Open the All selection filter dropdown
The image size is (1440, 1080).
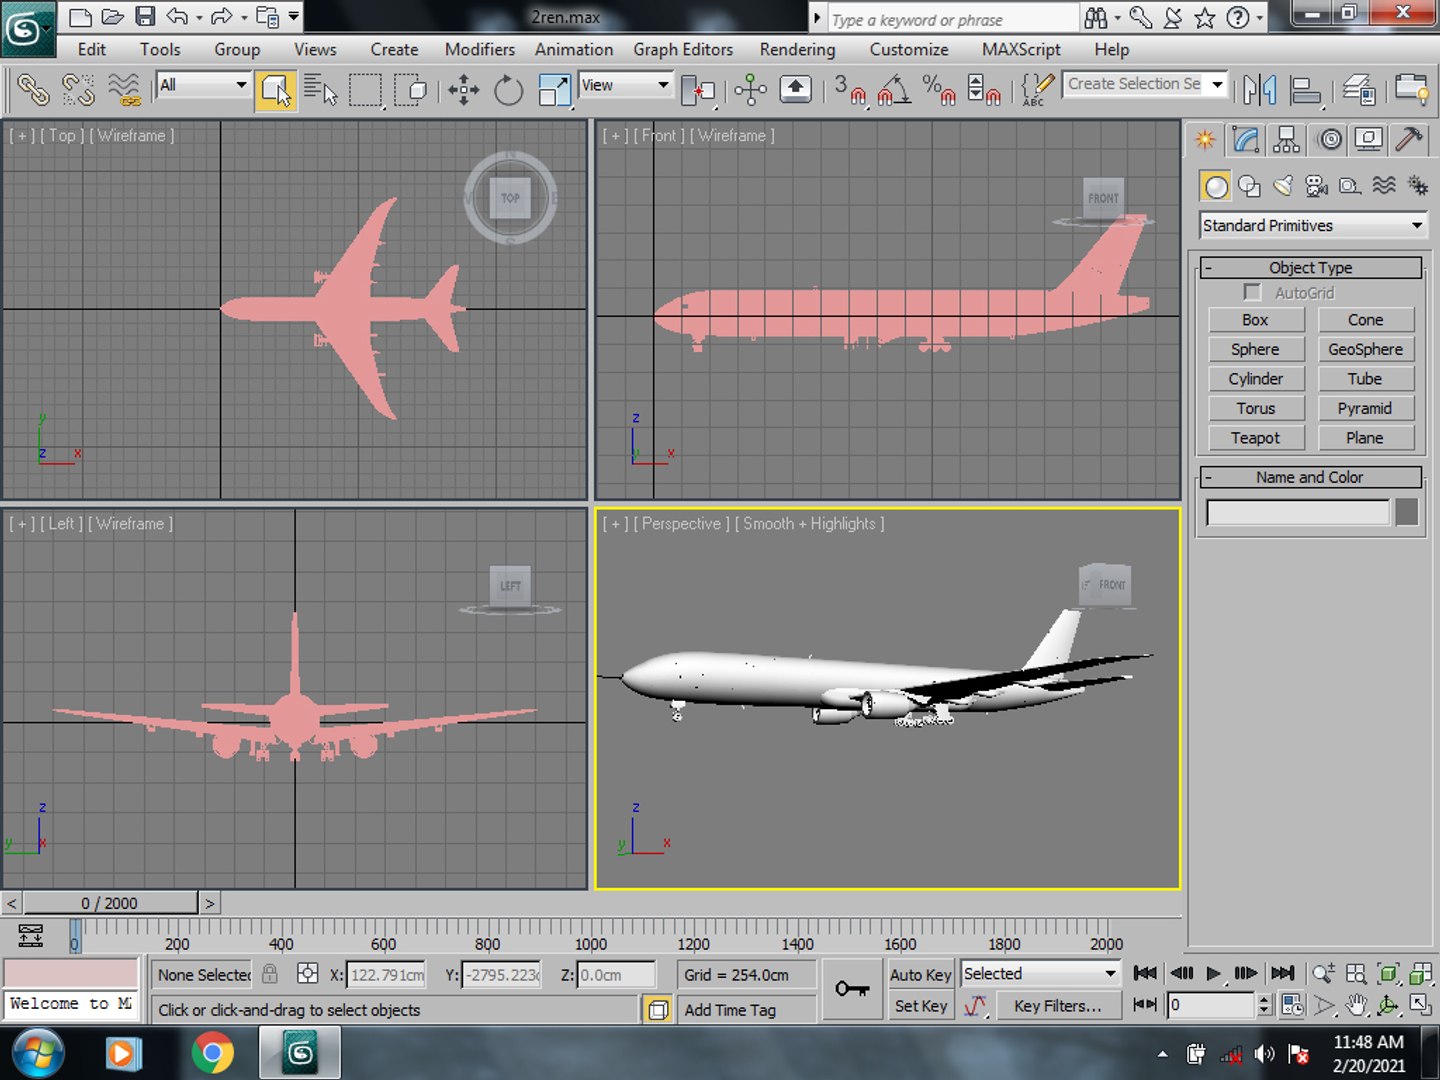203,85
